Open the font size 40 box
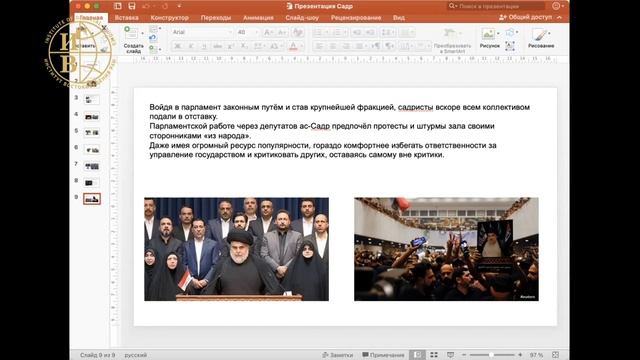 246,32
